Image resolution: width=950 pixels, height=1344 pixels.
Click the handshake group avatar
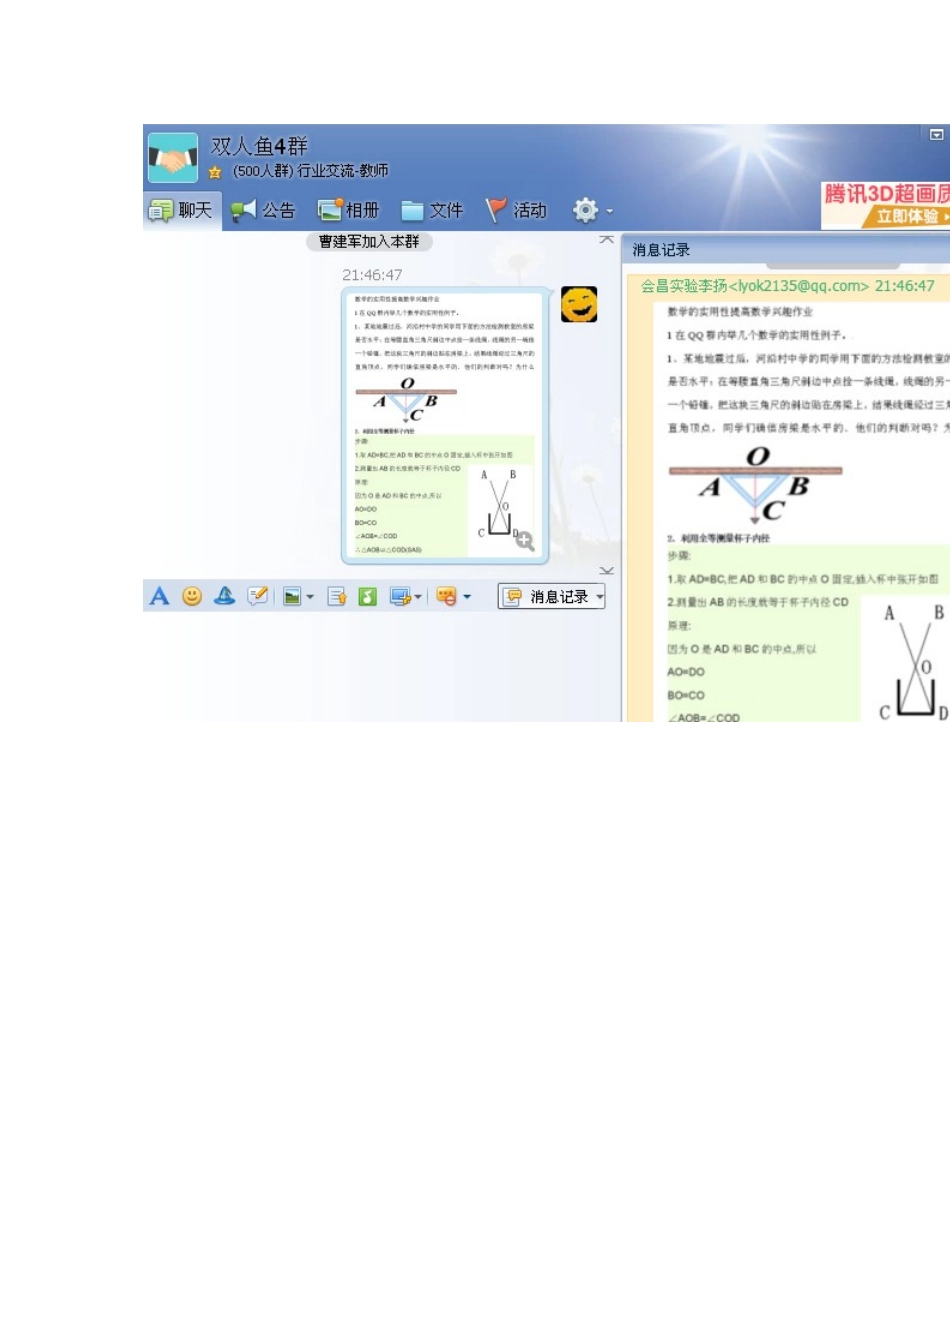pos(172,158)
